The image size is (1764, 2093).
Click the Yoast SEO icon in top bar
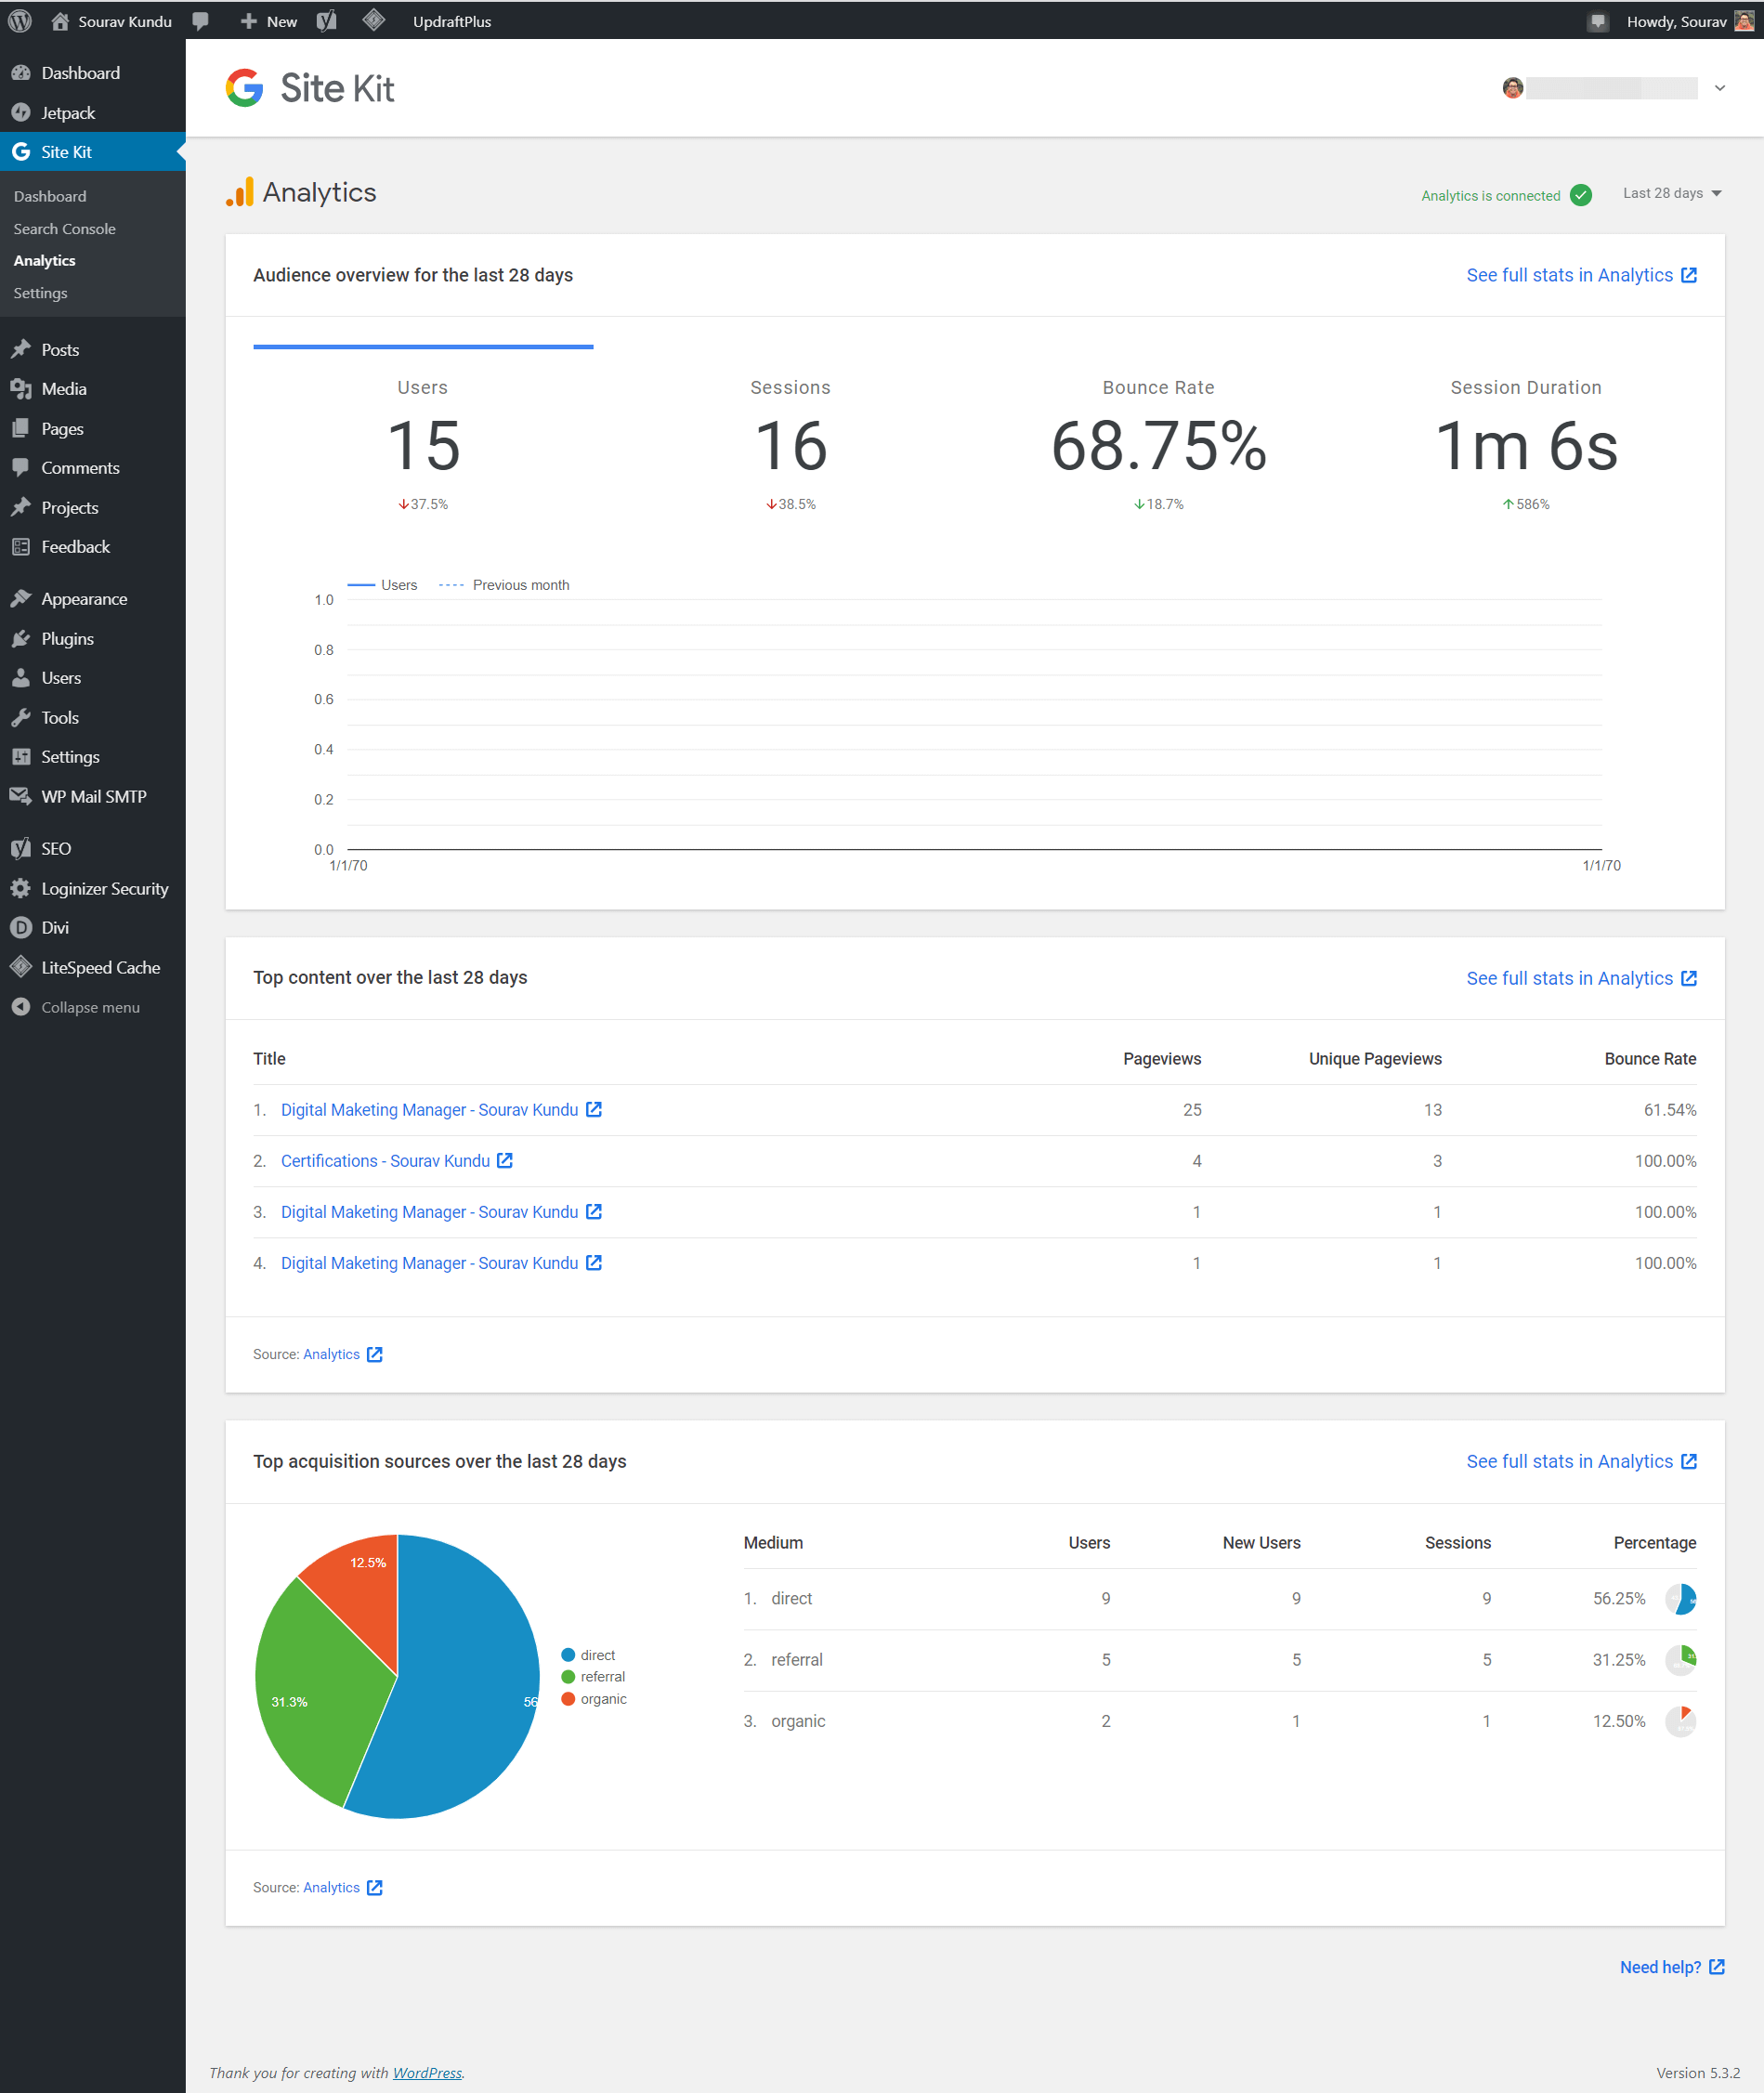(326, 21)
